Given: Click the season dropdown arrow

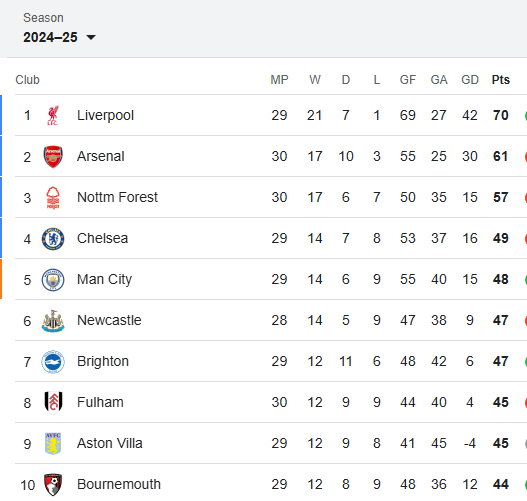Looking at the screenshot, I should [x=91, y=37].
